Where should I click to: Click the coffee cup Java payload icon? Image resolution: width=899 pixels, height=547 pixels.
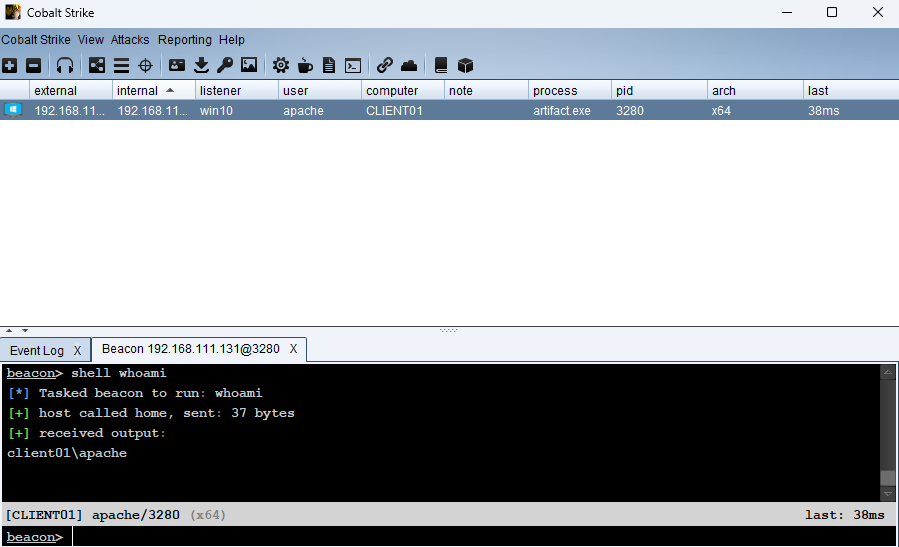305,66
